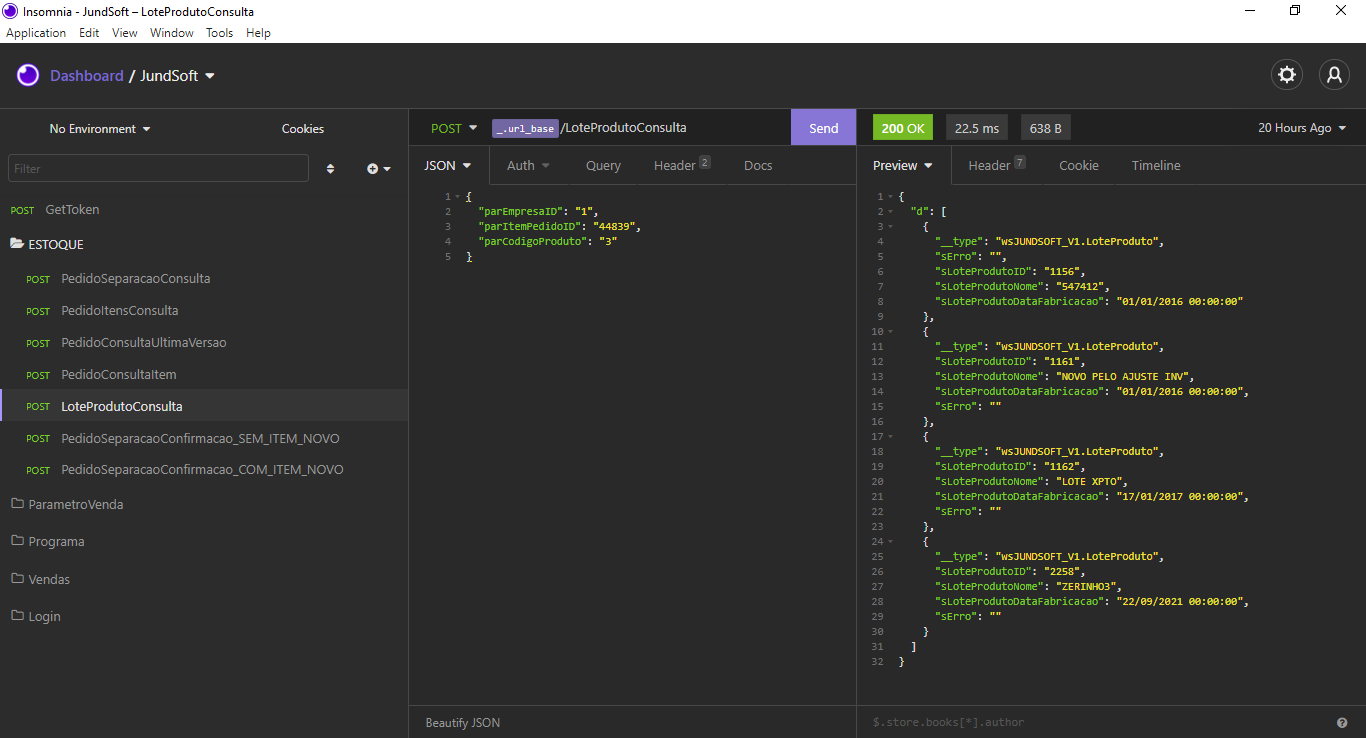
Task: Go to the Dashboard link
Action: [87, 76]
